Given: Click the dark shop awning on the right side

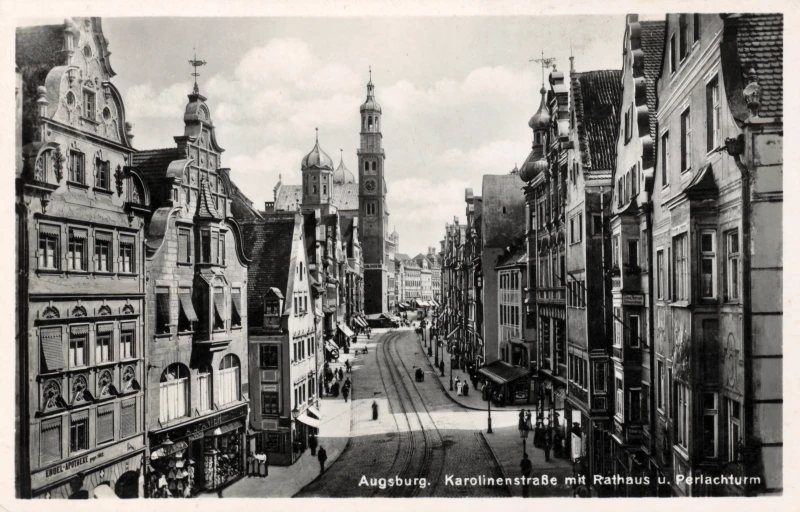Looking at the screenshot, I should pyautogui.click(x=504, y=373).
